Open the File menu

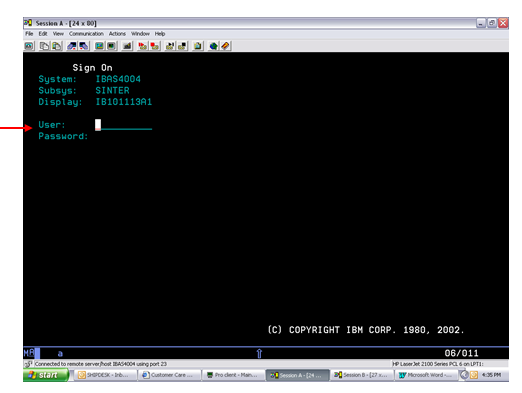coord(29,34)
